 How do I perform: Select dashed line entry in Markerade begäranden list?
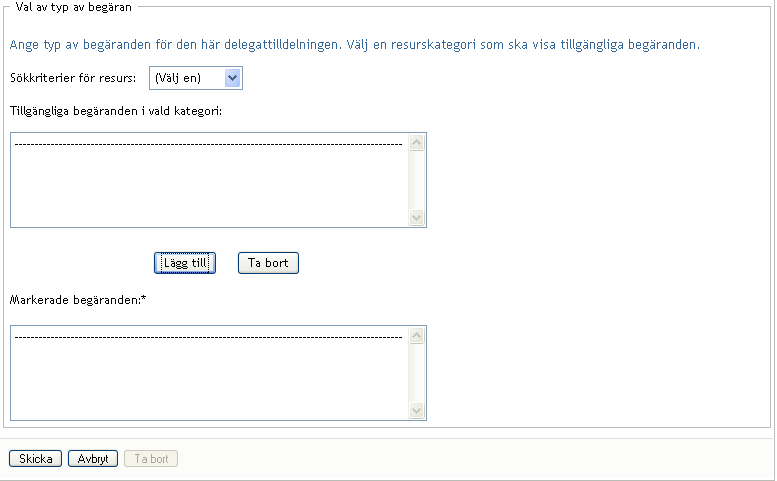pyautogui.click(x=209, y=337)
